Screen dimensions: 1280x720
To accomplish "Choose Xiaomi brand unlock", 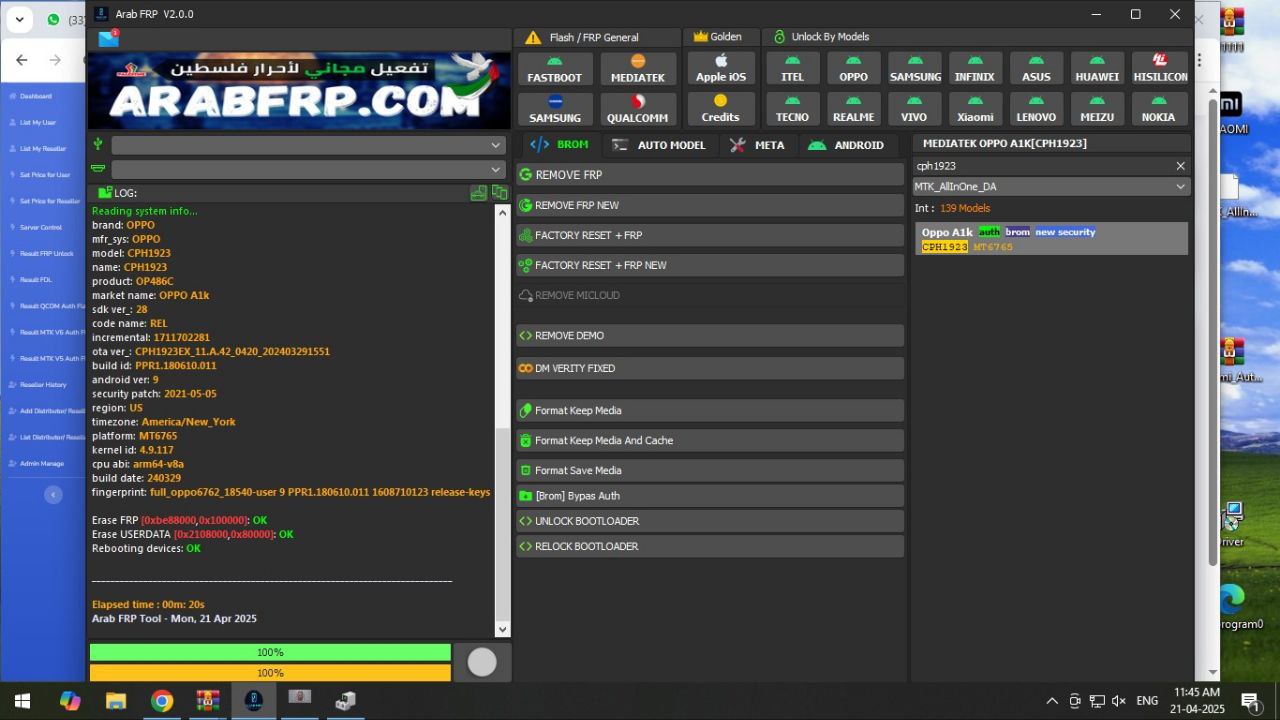I will coord(975,109).
